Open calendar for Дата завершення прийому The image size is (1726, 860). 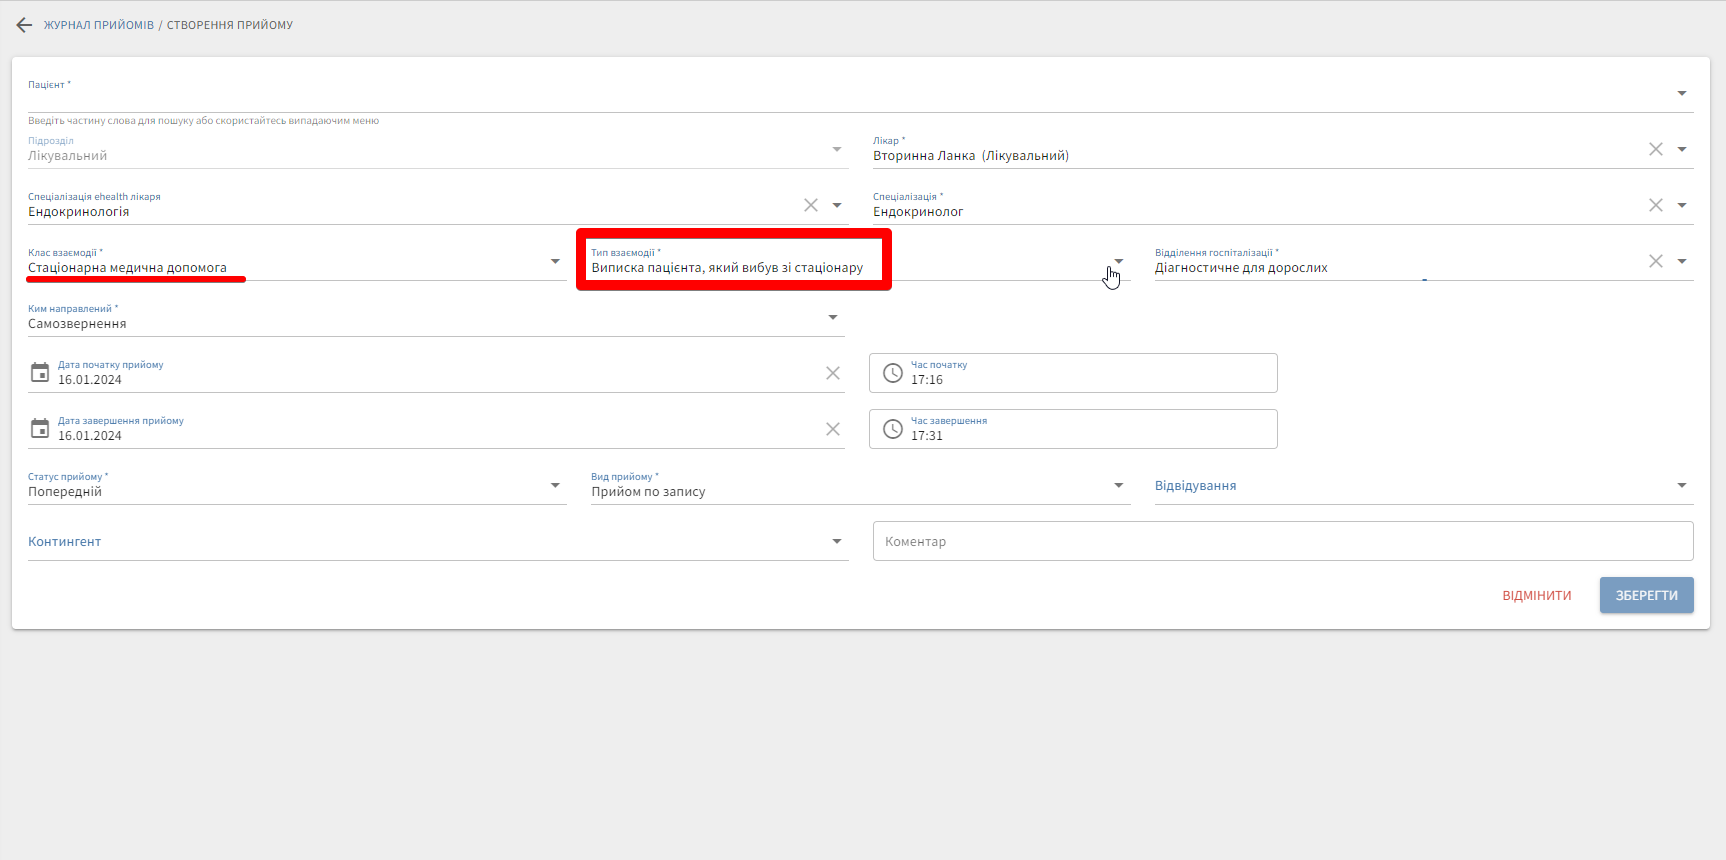click(40, 429)
